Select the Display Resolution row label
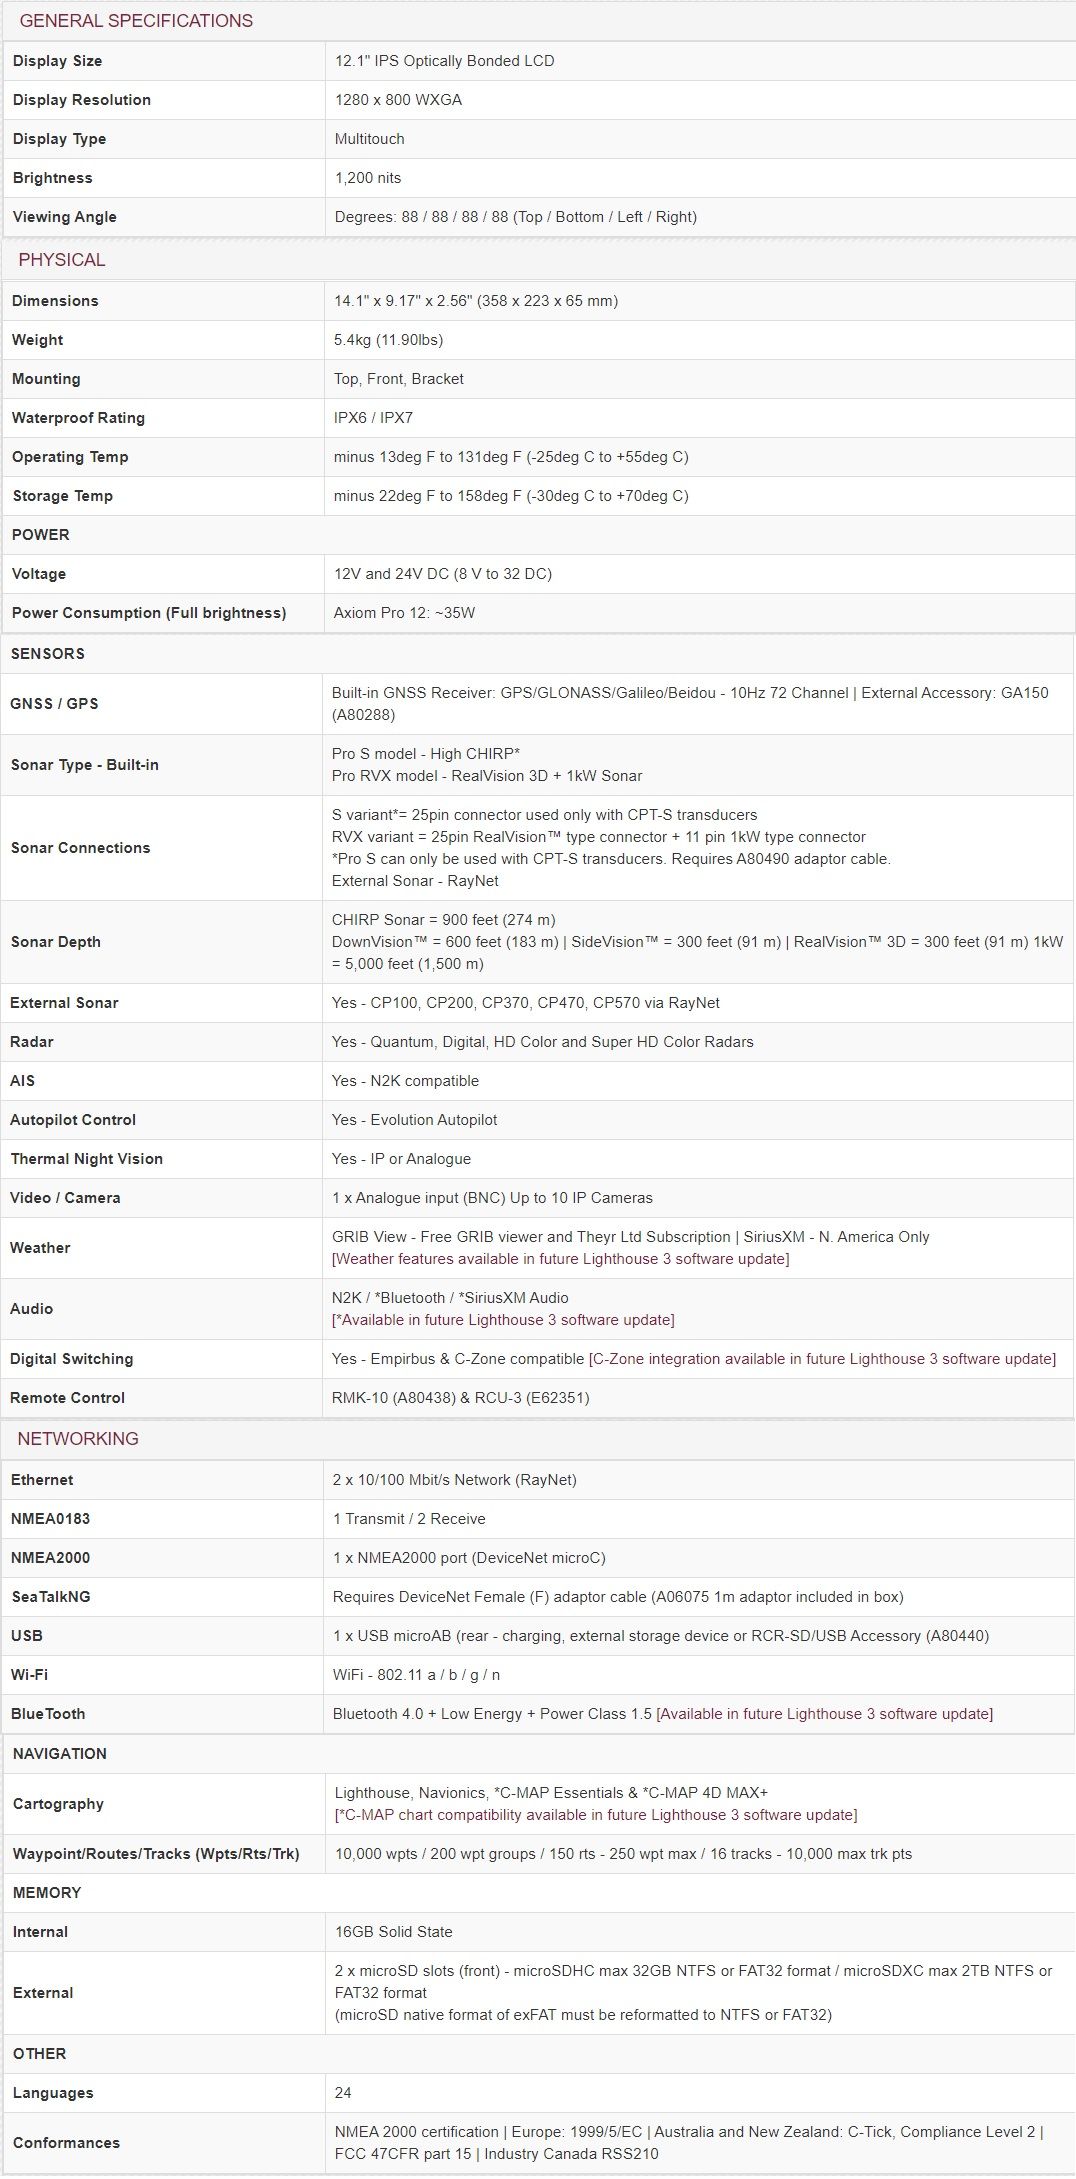The height and width of the screenshot is (2179, 1076). point(82,100)
